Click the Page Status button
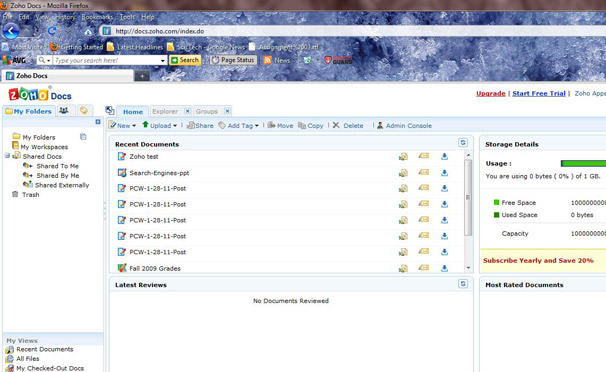This screenshot has width=606, height=372. [x=233, y=60]
